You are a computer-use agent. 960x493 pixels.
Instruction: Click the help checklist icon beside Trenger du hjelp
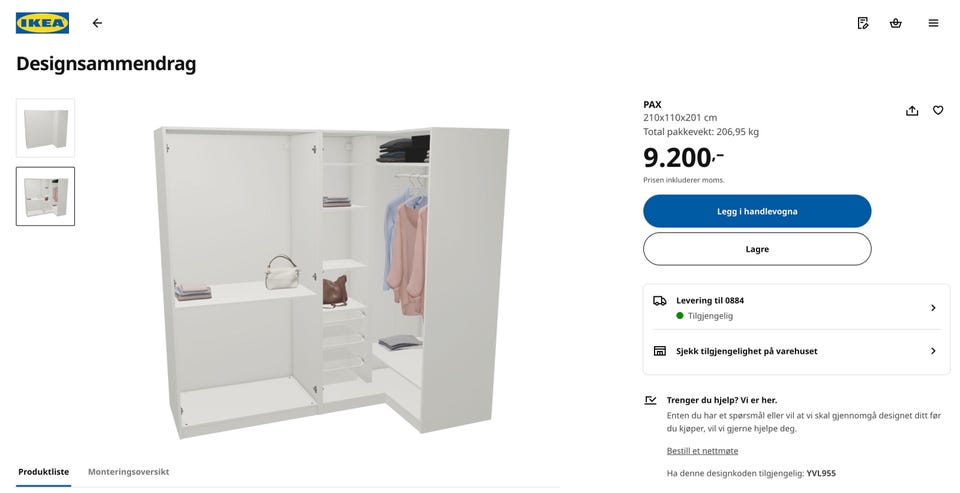(x=650, y=400)
